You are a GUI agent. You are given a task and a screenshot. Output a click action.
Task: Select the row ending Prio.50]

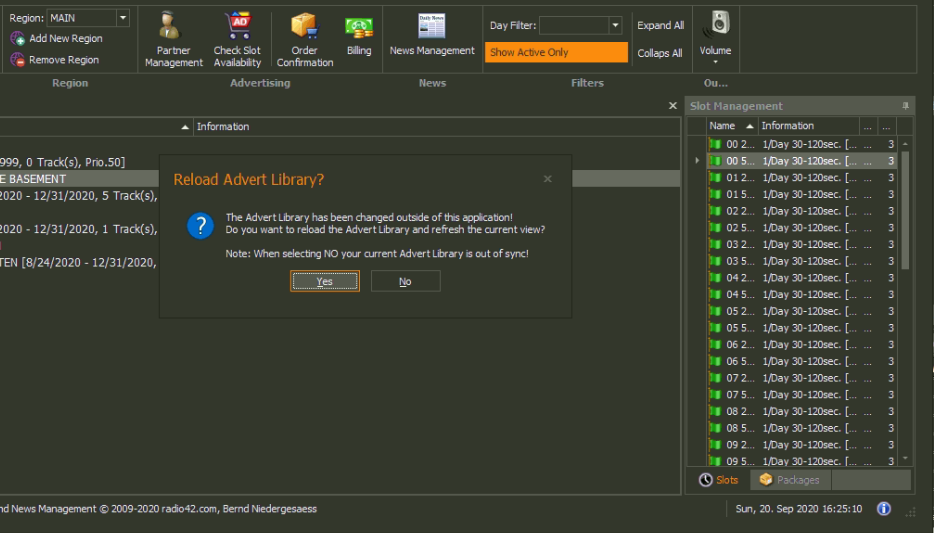63,162
